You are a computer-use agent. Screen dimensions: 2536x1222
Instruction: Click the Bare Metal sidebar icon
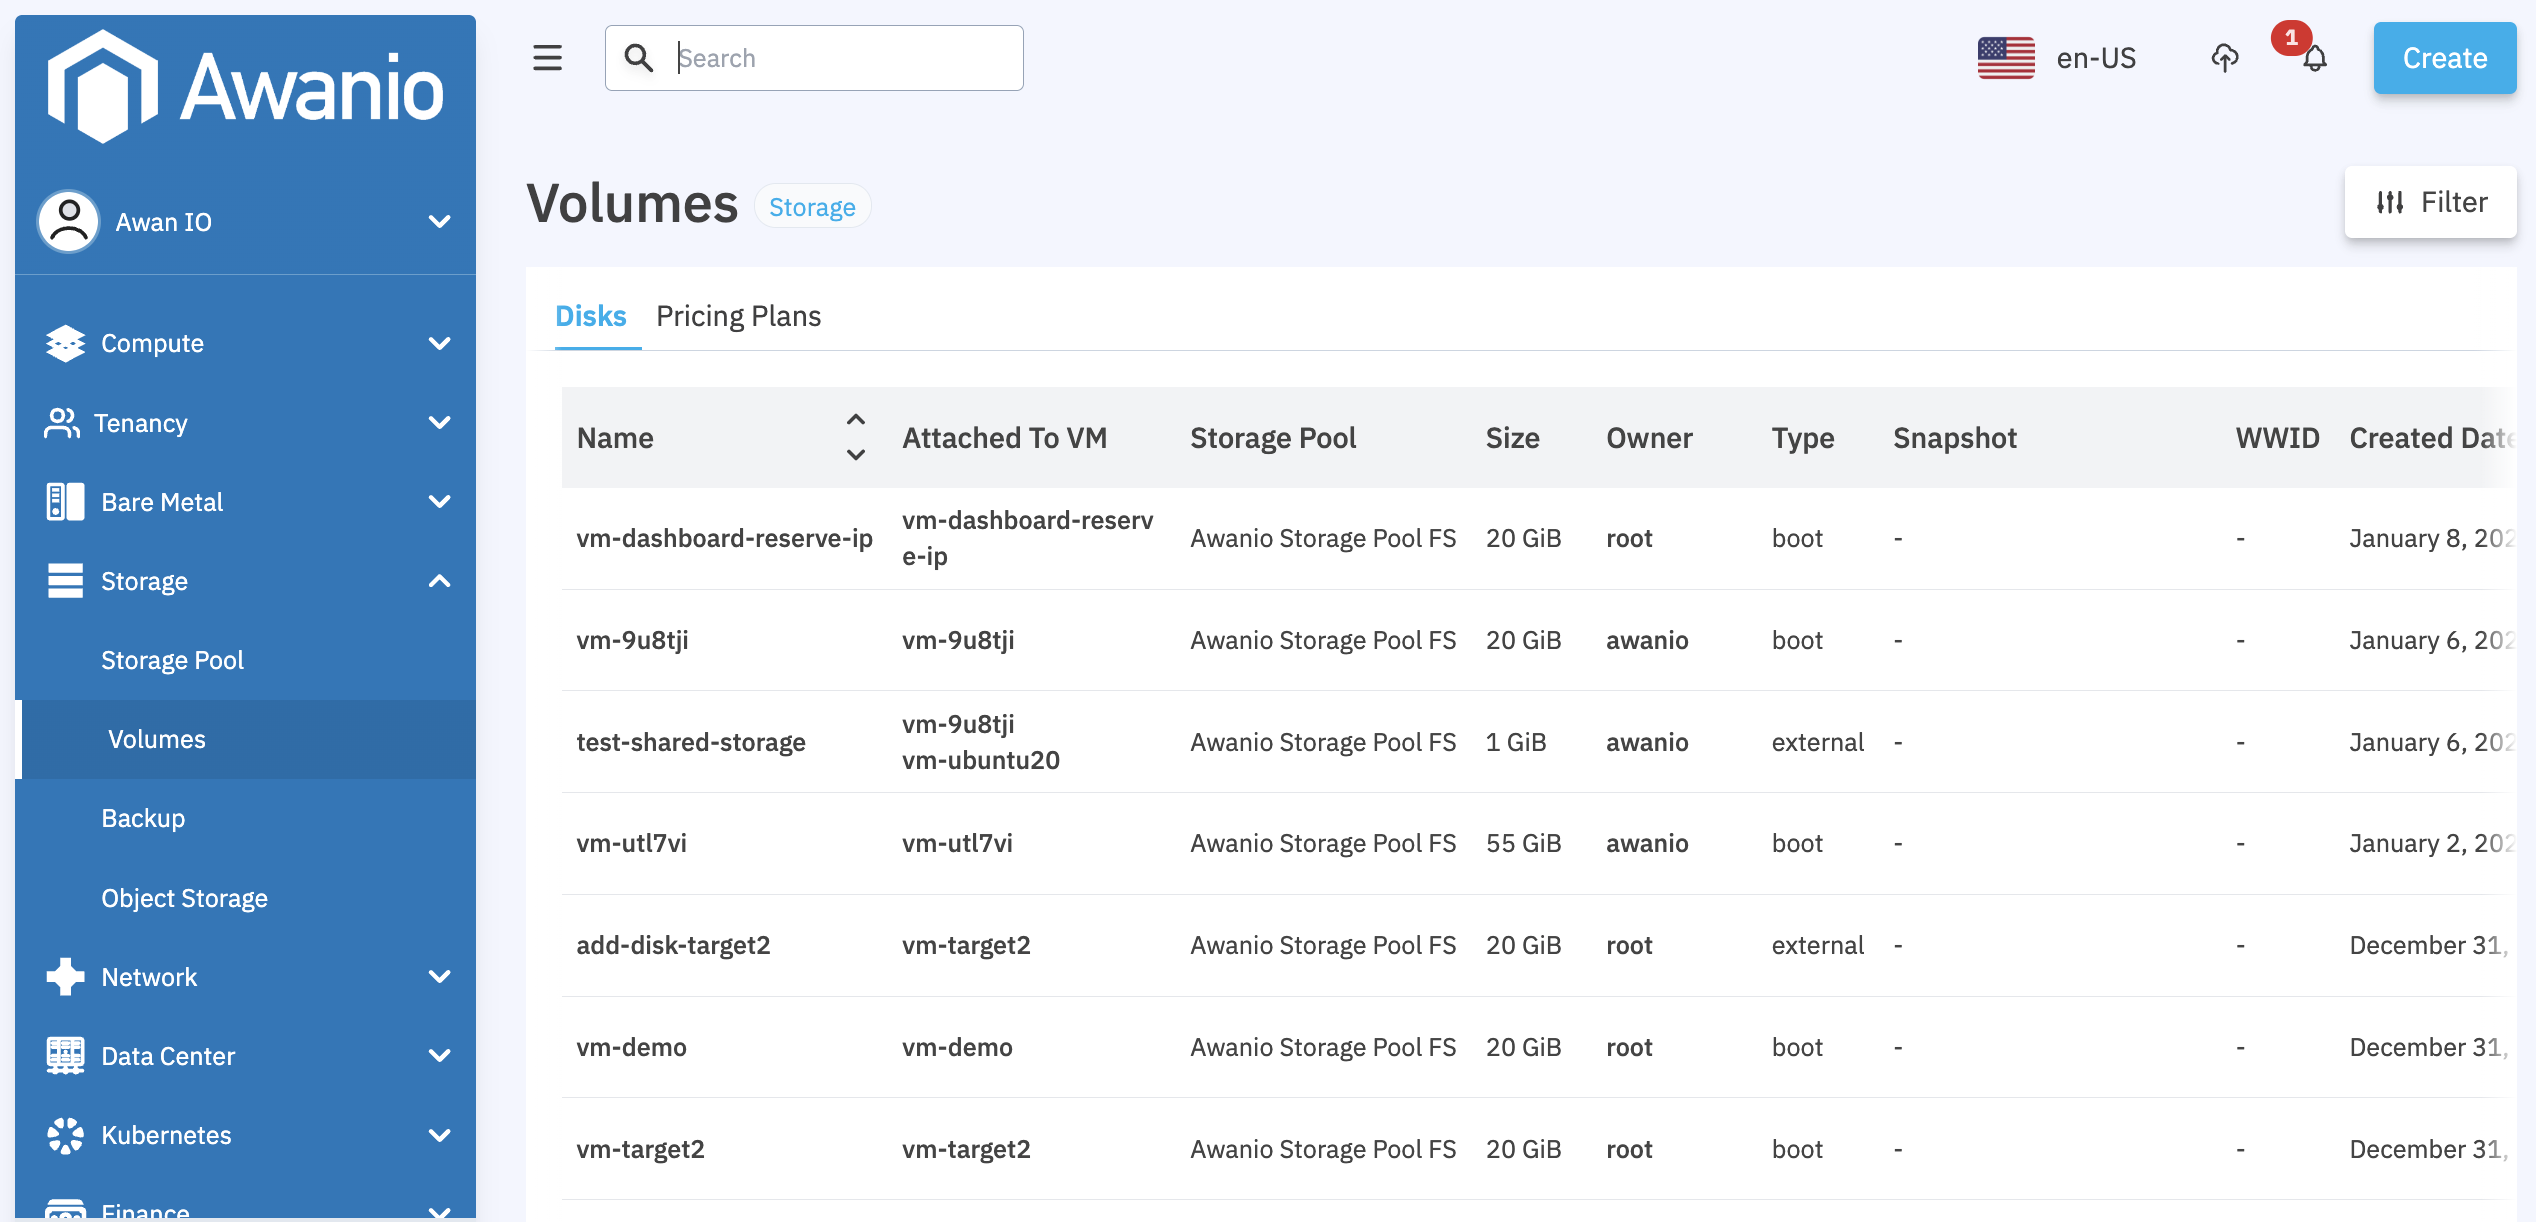click(x=65, y=502)
